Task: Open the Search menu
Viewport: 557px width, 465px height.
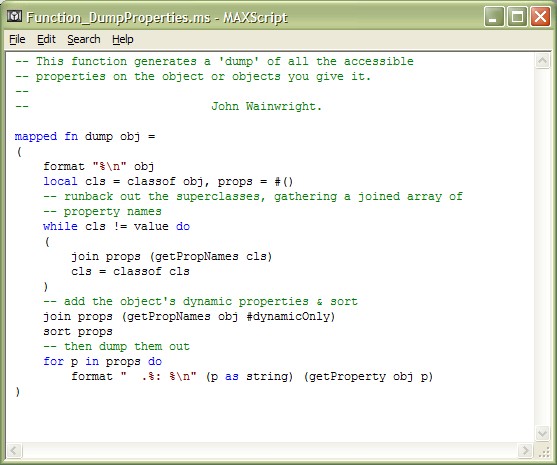Action: [84, 39]
